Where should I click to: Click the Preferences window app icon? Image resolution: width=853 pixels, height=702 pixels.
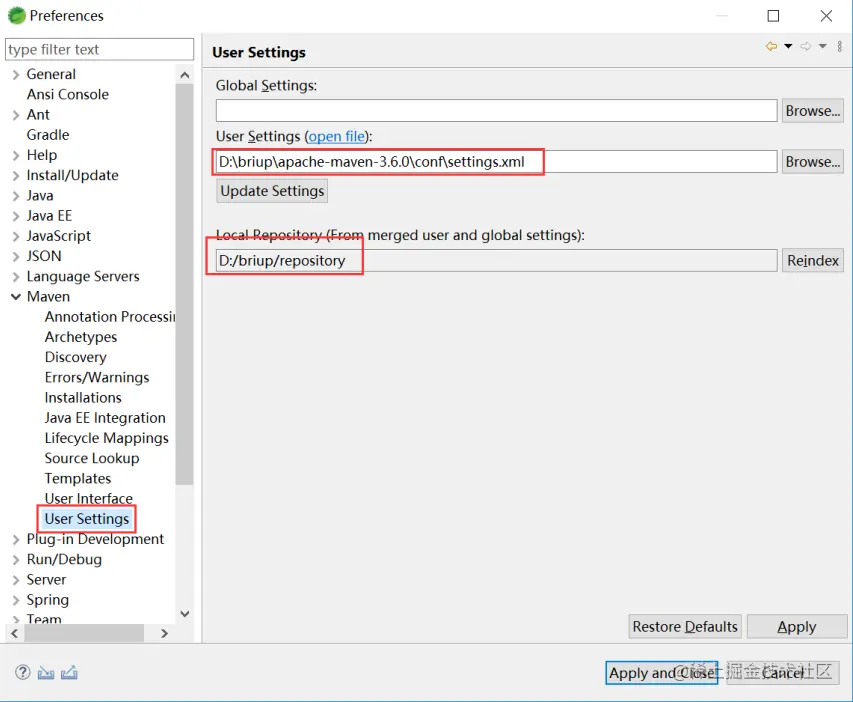point(17,16)
